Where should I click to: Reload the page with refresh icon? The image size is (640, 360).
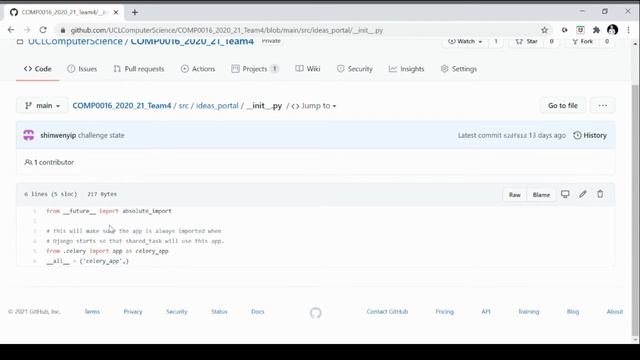coord(43,30)
